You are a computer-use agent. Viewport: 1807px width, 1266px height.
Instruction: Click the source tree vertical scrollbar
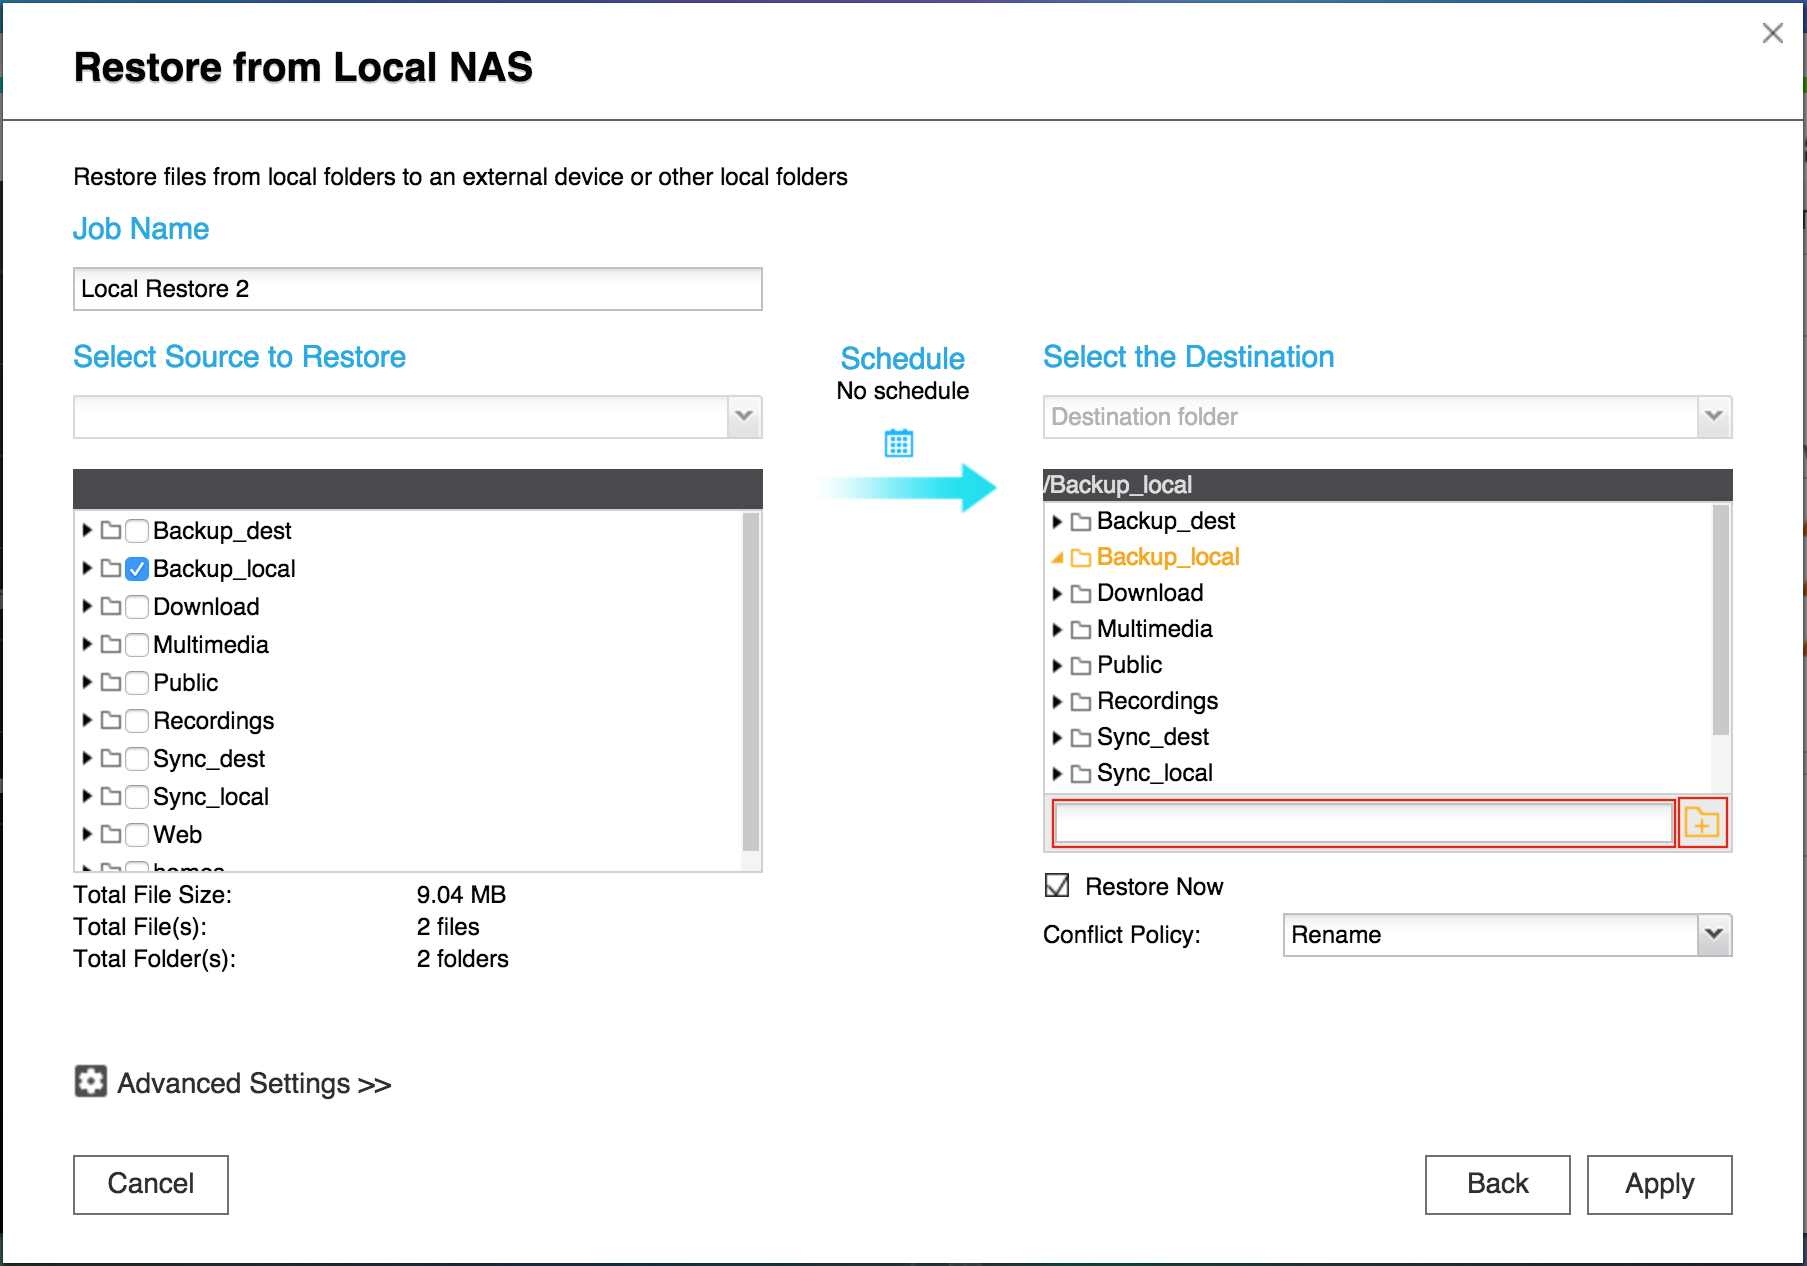tap(751, 682)
